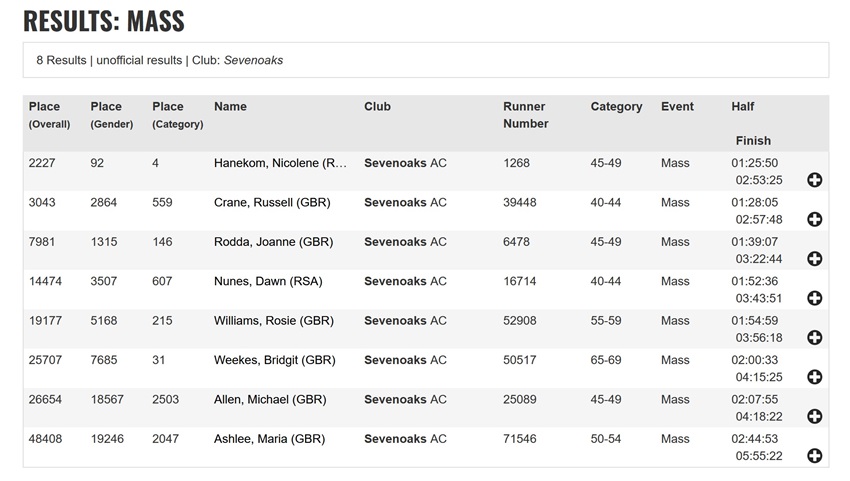Select runner number 71546
The image size is (850, 481).
pos(519,439)
